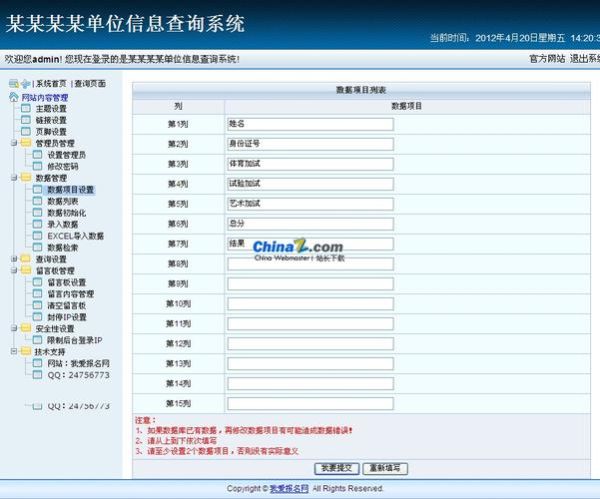Collapse the 管理员管理 tree node
This screenshot has width=600, height=499.
tap(14, 143)
